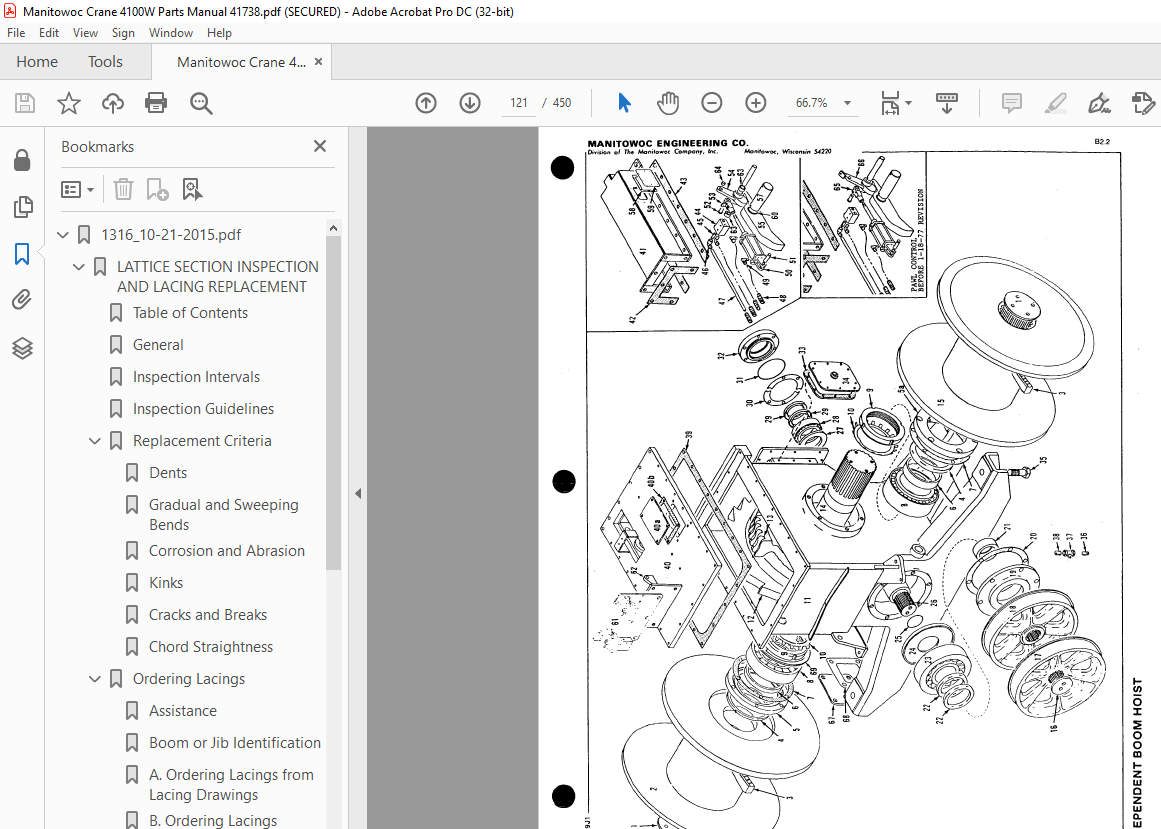The width and height of the screenshot is (1161, 829).
Task: Open the Window menu
Action: tap(170, 33)
